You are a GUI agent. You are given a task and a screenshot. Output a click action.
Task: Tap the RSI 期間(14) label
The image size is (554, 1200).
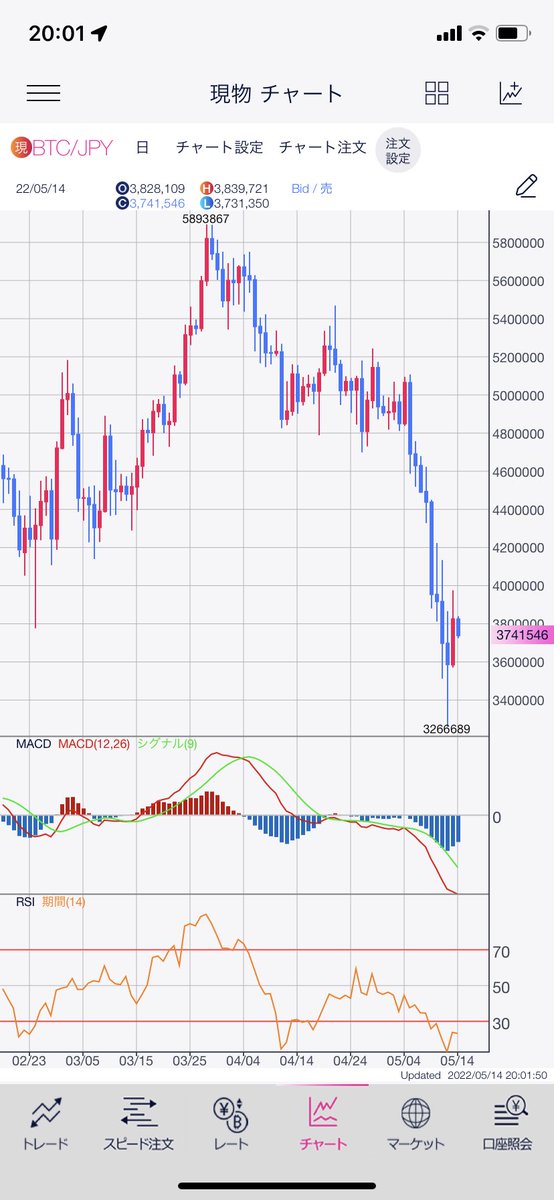click(50, 902)
